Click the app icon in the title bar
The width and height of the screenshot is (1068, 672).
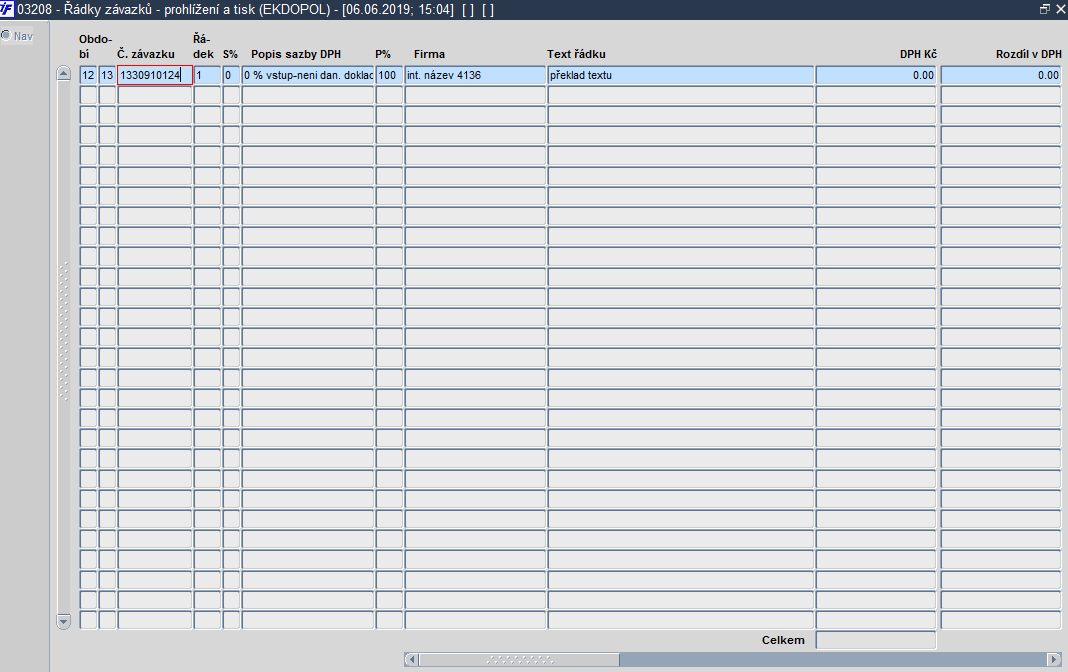(7, 10)
